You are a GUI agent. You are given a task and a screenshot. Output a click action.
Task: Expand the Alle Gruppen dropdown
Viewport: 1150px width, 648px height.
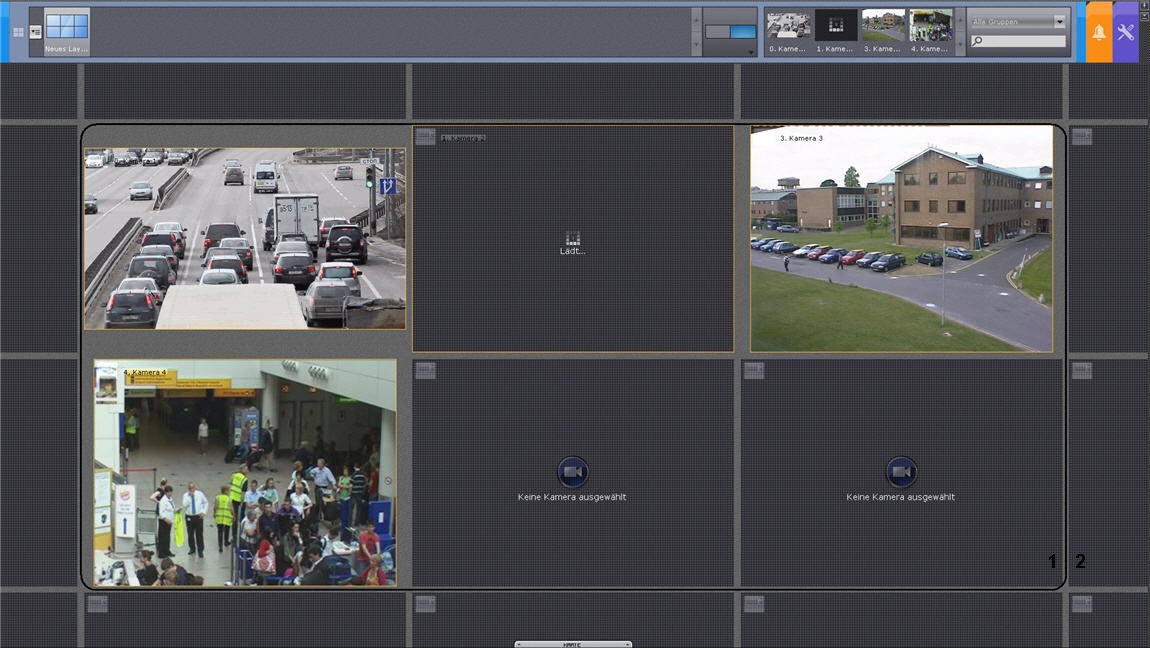1059,21
